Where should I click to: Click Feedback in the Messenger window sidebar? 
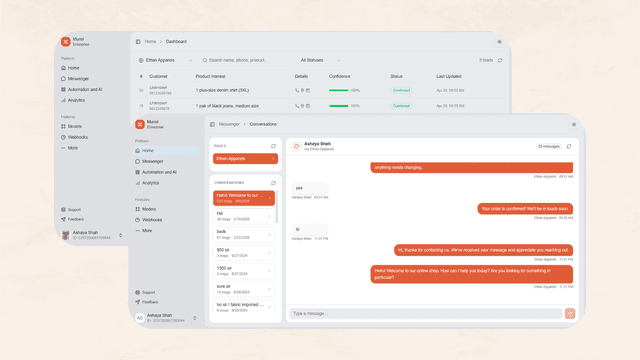(x=147, y=302)
